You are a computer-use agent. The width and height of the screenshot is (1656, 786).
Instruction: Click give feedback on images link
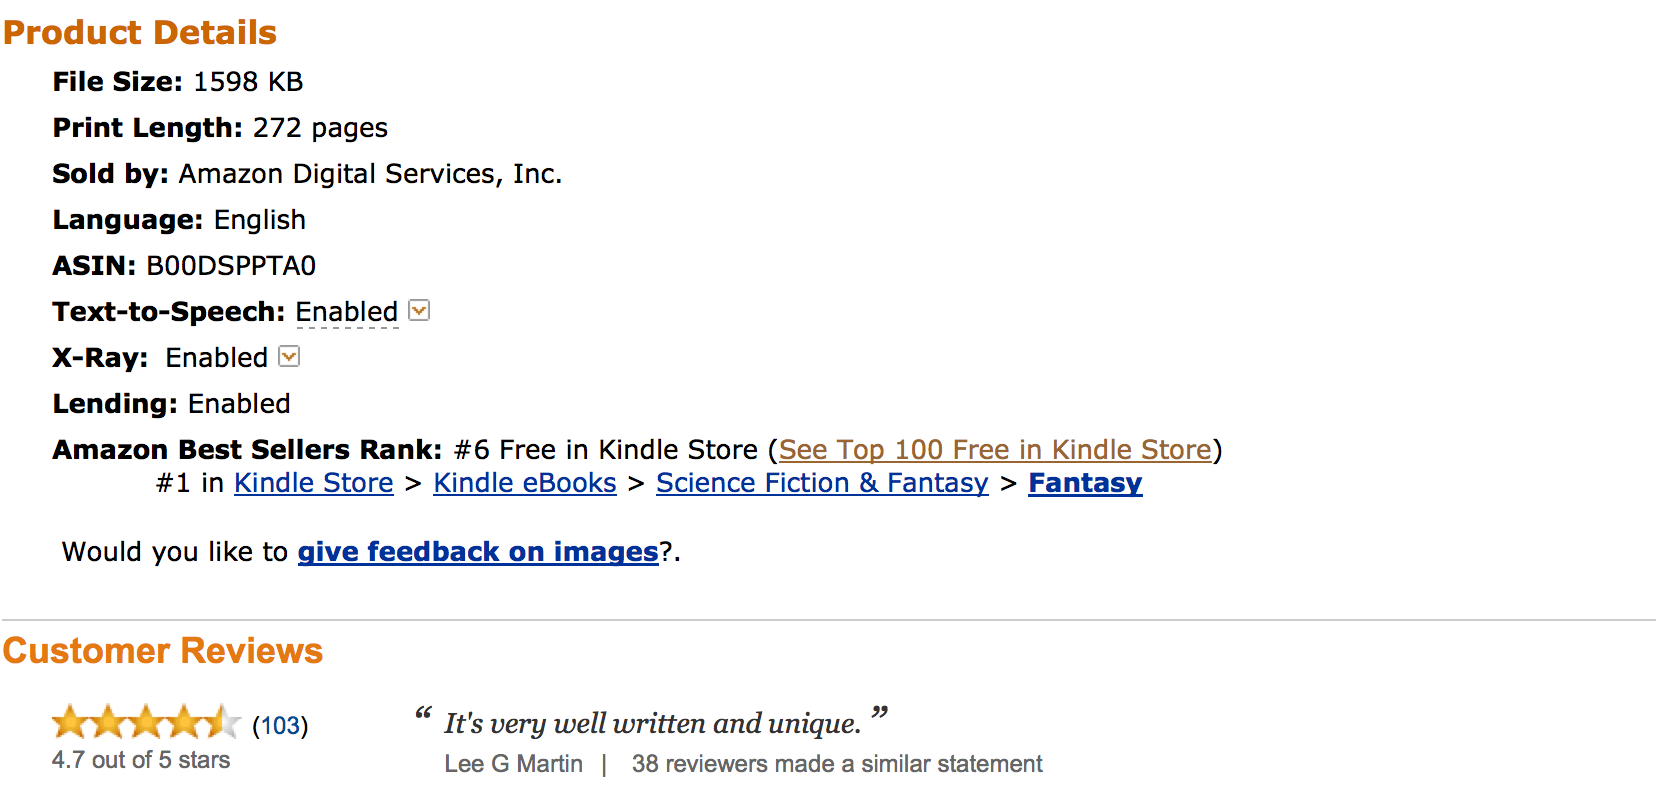(477, 552)
